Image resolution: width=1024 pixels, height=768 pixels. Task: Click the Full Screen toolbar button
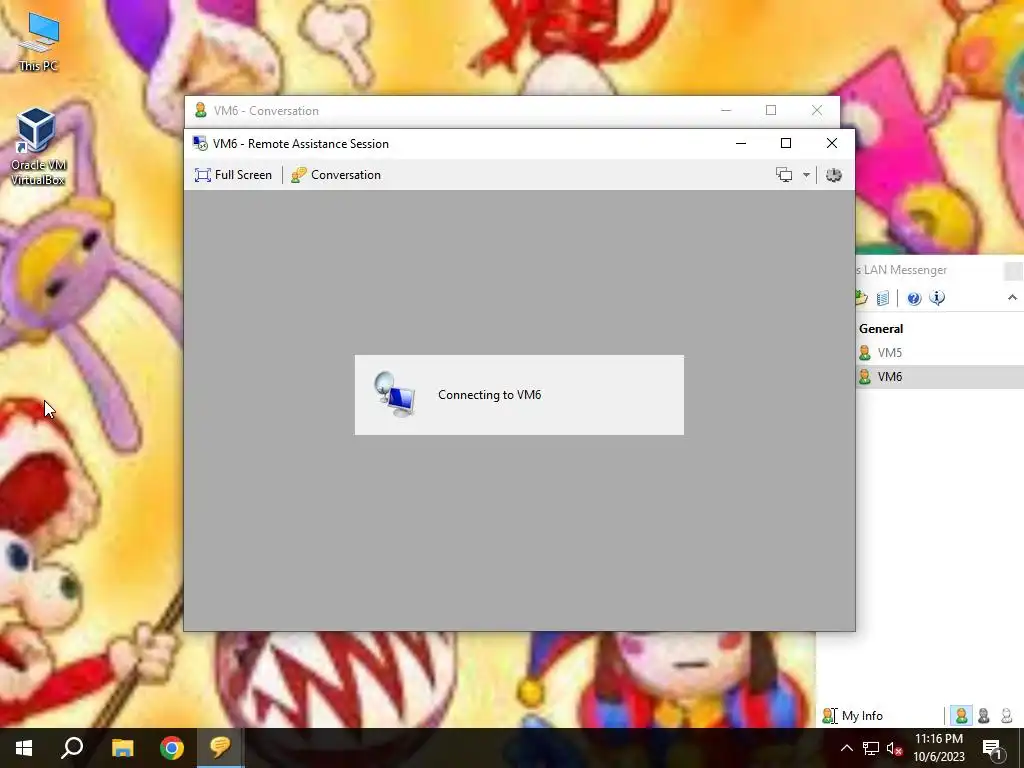tap(233, 175)
